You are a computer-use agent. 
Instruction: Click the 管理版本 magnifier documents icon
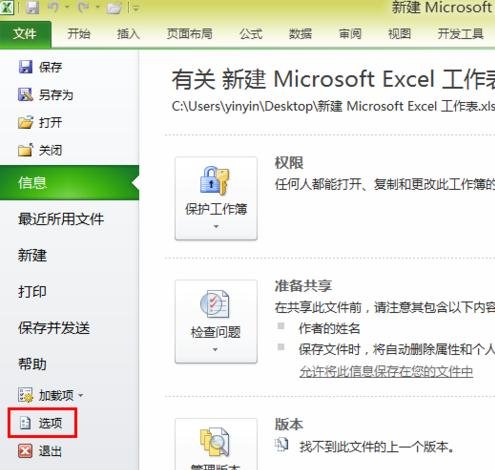click(x=215, y=441)
